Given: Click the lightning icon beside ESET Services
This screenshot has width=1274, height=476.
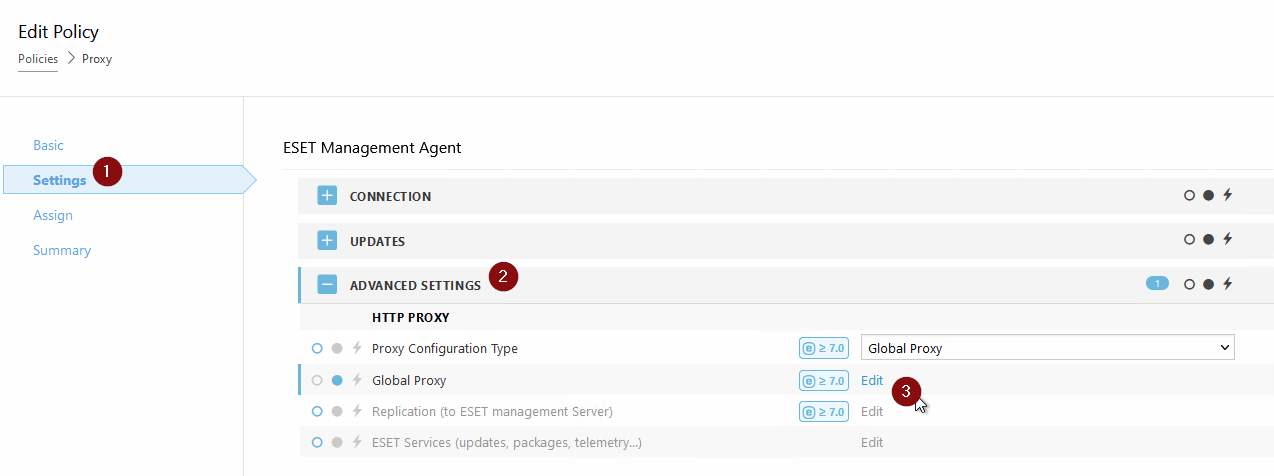Looking at the screenshot, I should coord(357,442).
